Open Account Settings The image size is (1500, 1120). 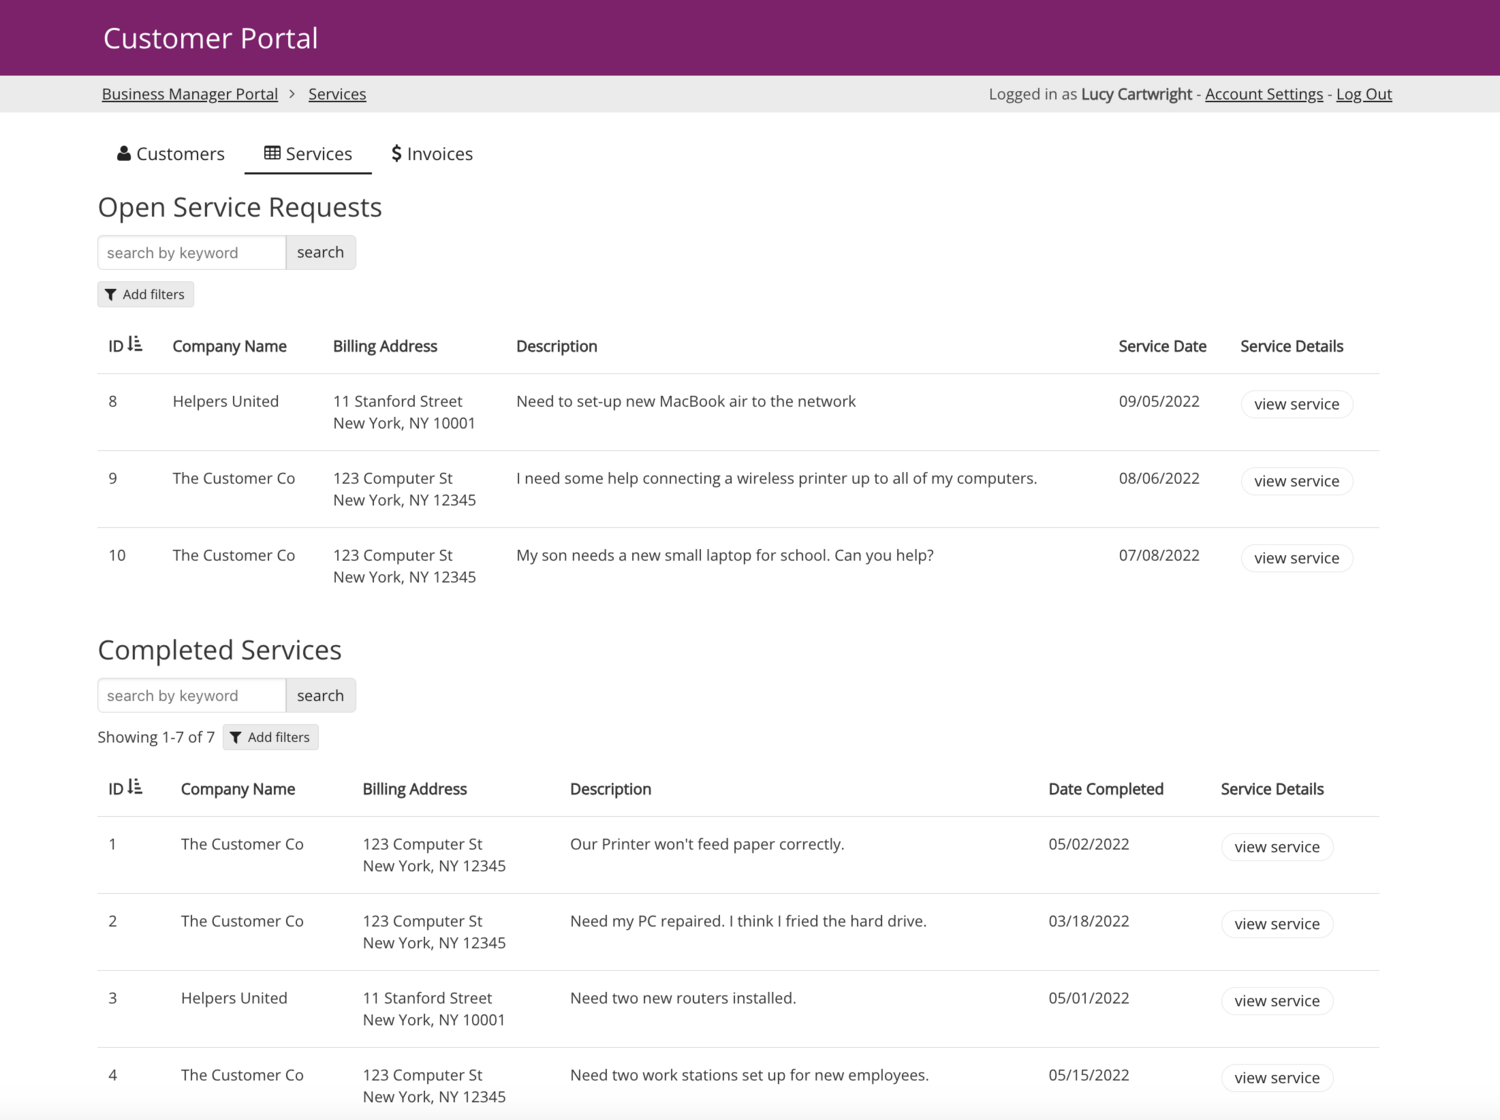pos(1263,93)
